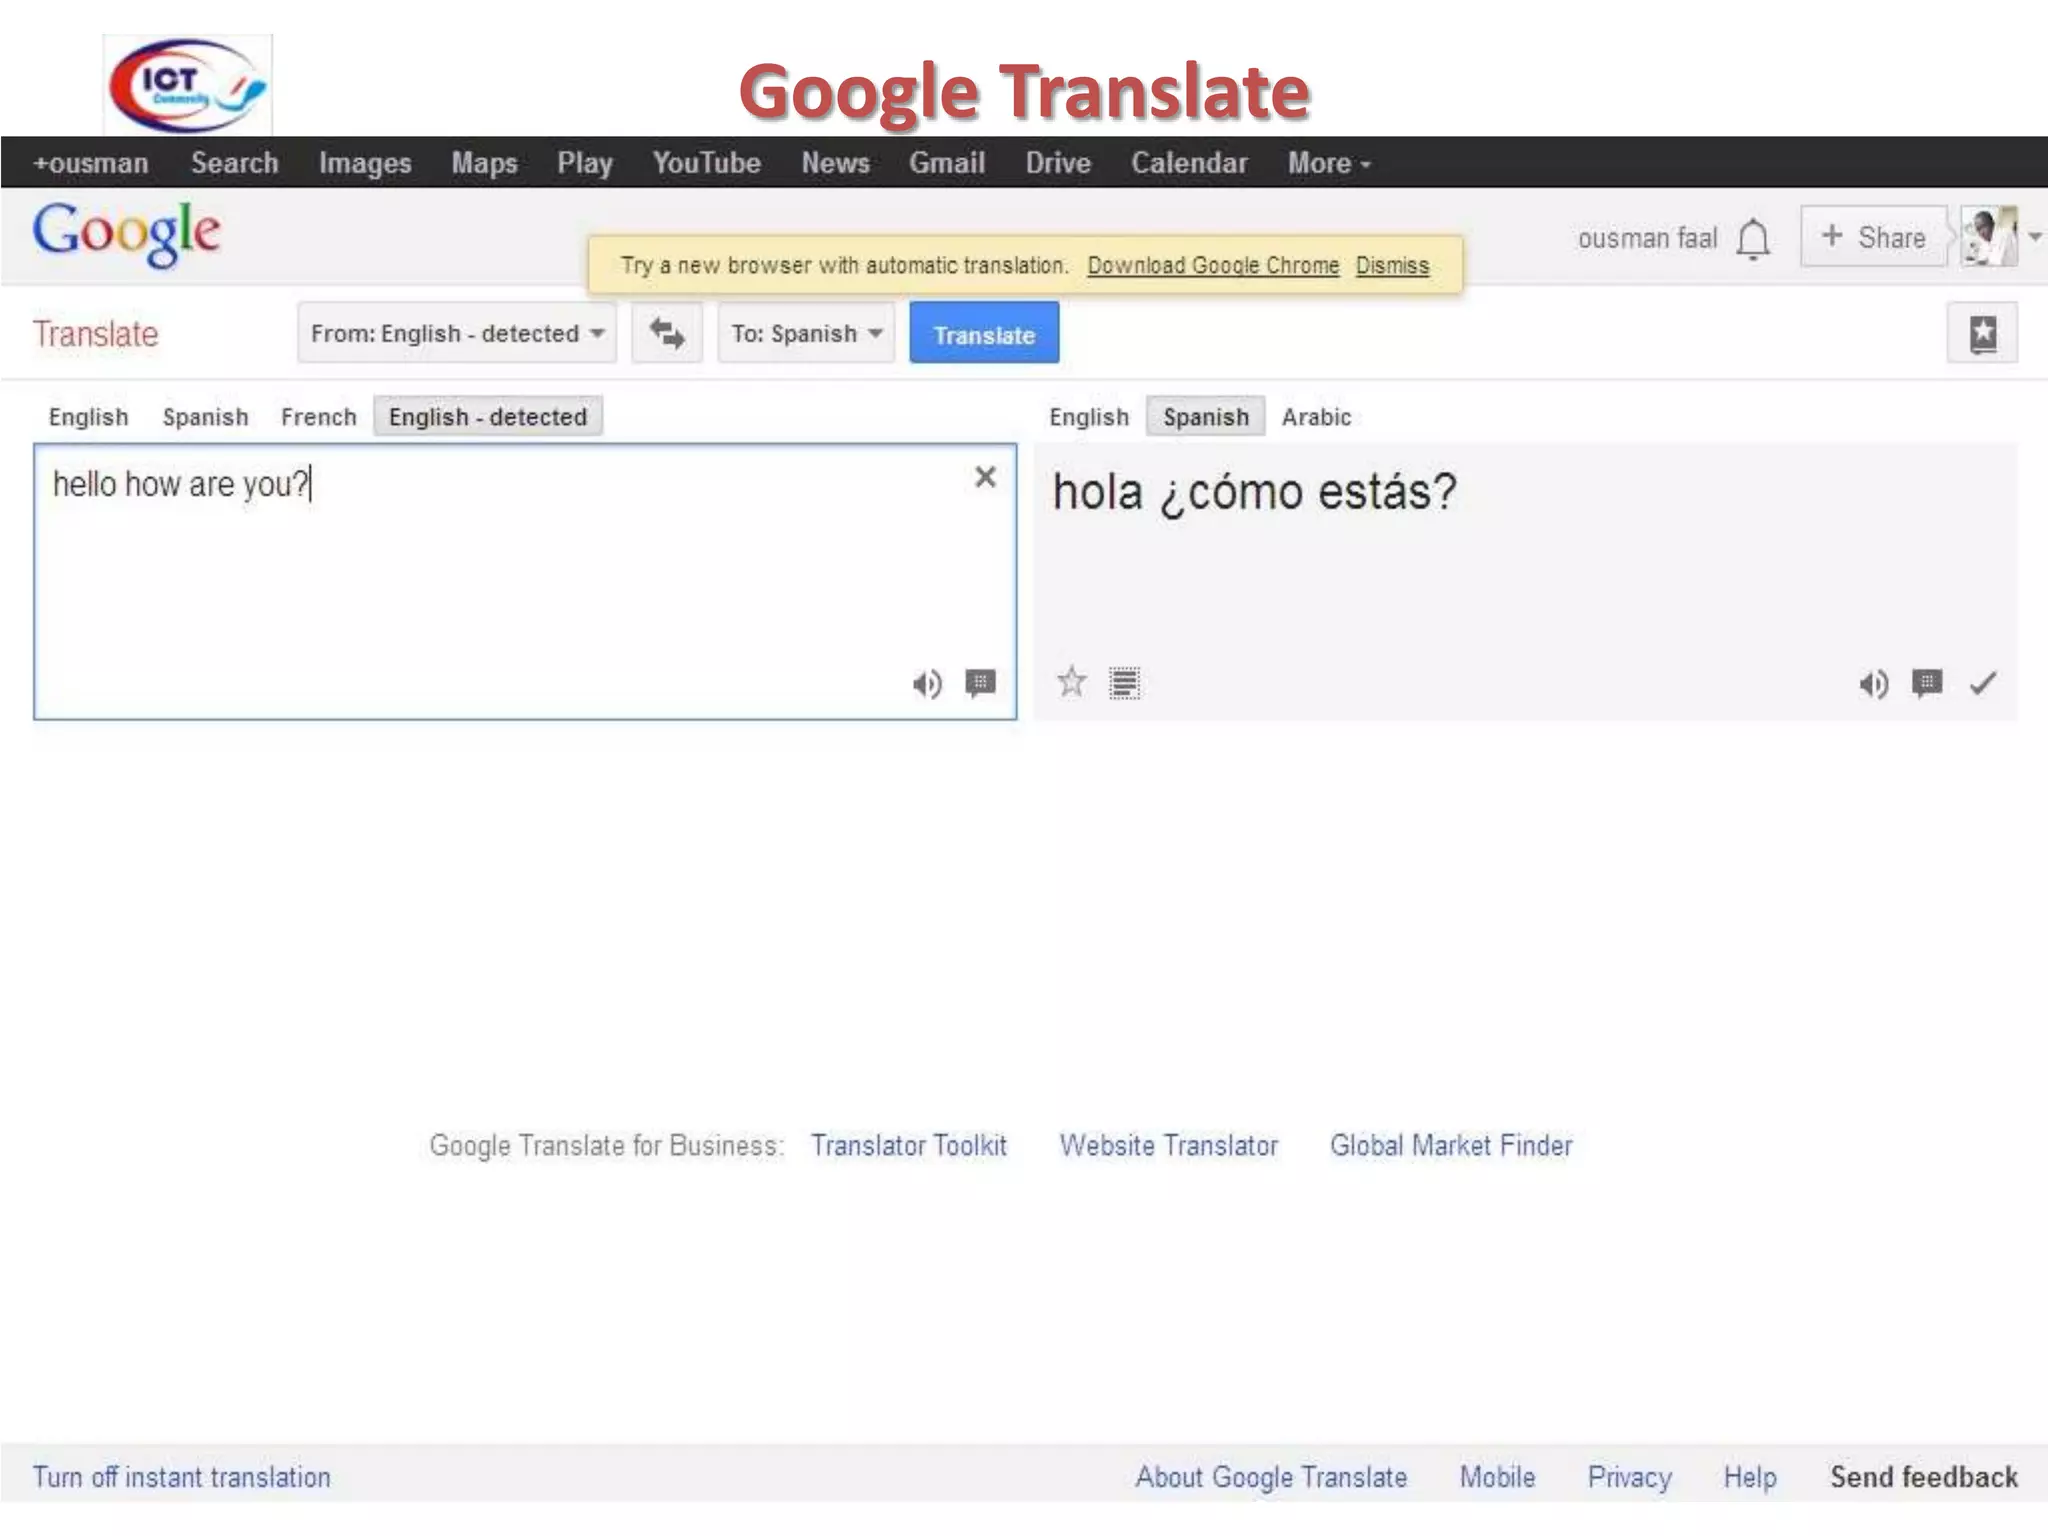Click the + Share button
The height and width of the screenshot is (1536, 2048).
pos(1874,237)
